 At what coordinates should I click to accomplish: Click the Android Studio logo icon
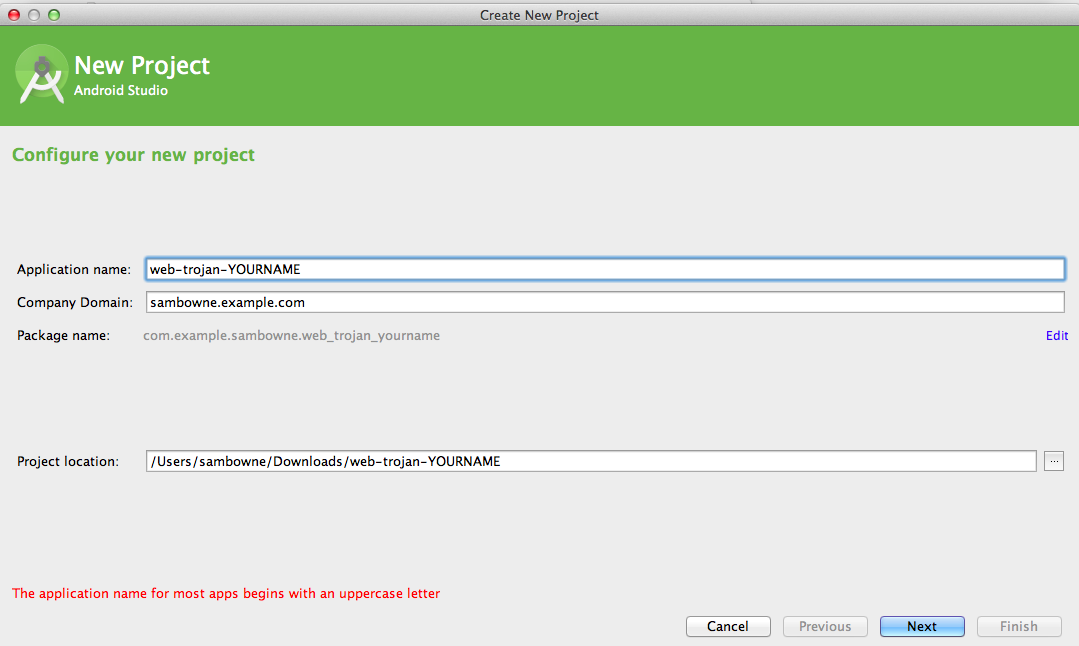[x=41, y=74]
